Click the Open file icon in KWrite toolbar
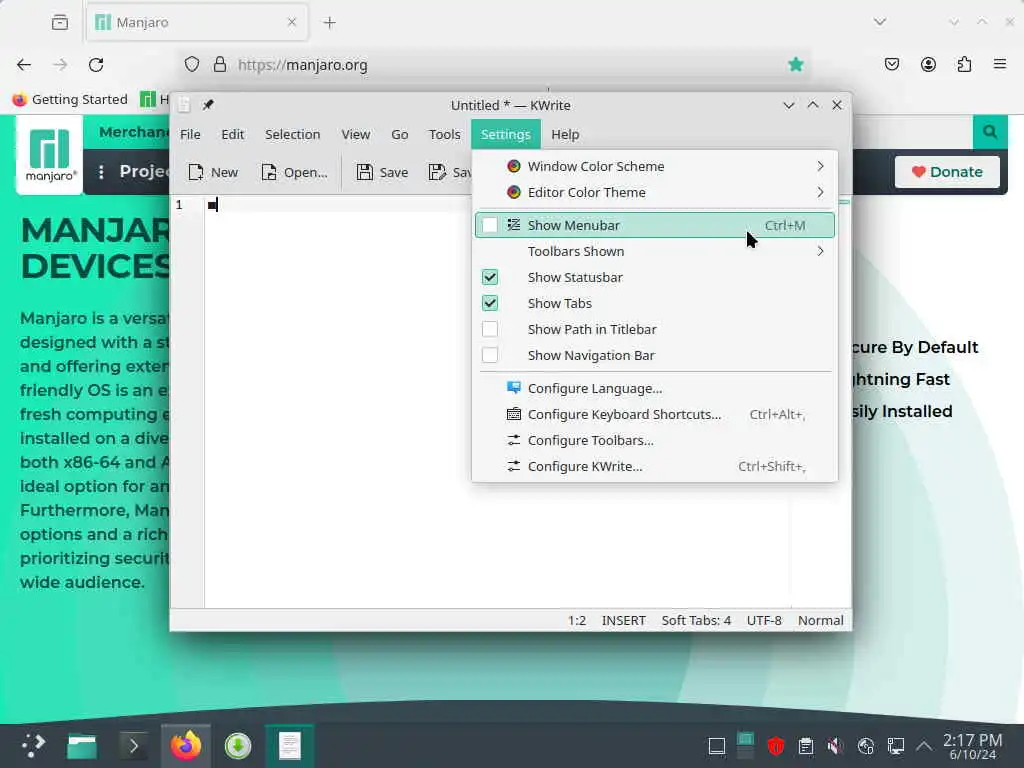Image resolution: width=1024 pixels, height=768 pixels. tap(268, 172)
